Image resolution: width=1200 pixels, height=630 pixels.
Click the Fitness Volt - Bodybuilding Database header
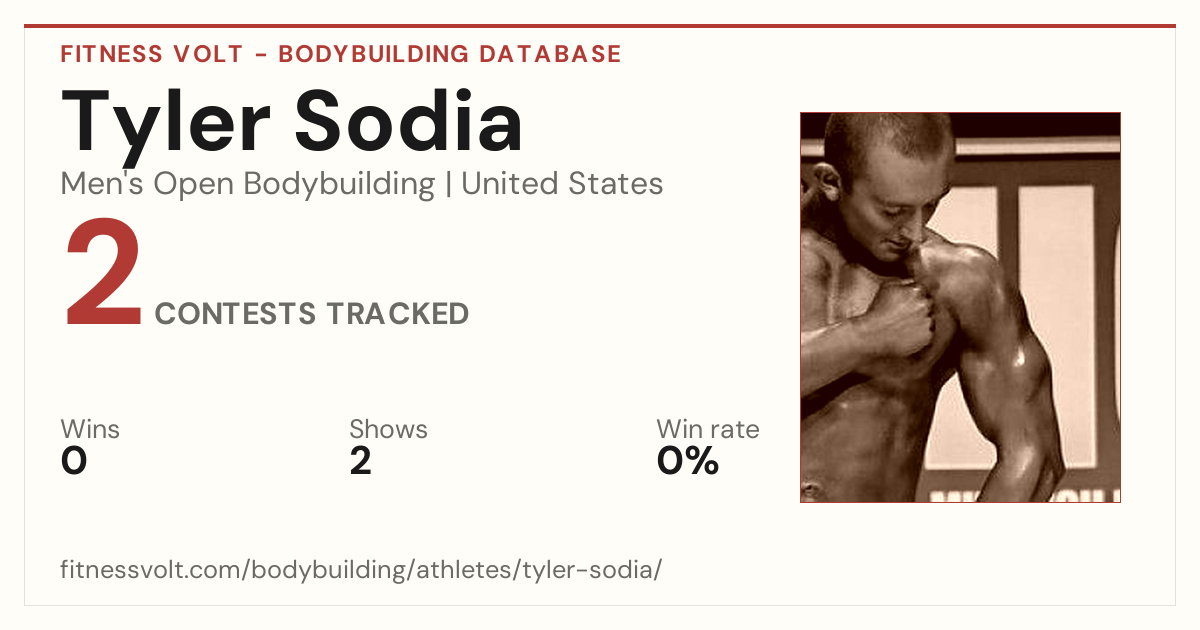tap(341, 54)
